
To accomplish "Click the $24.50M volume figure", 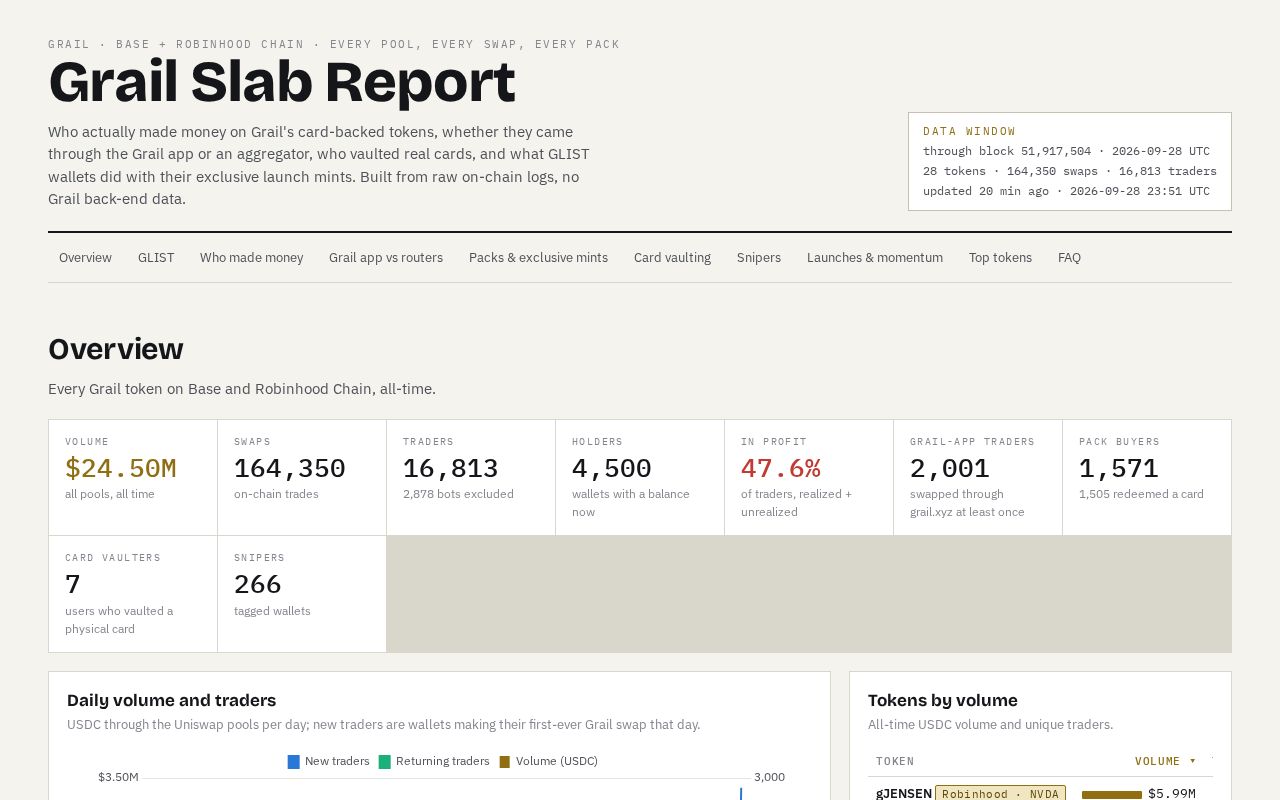I will tap(120, 468).
